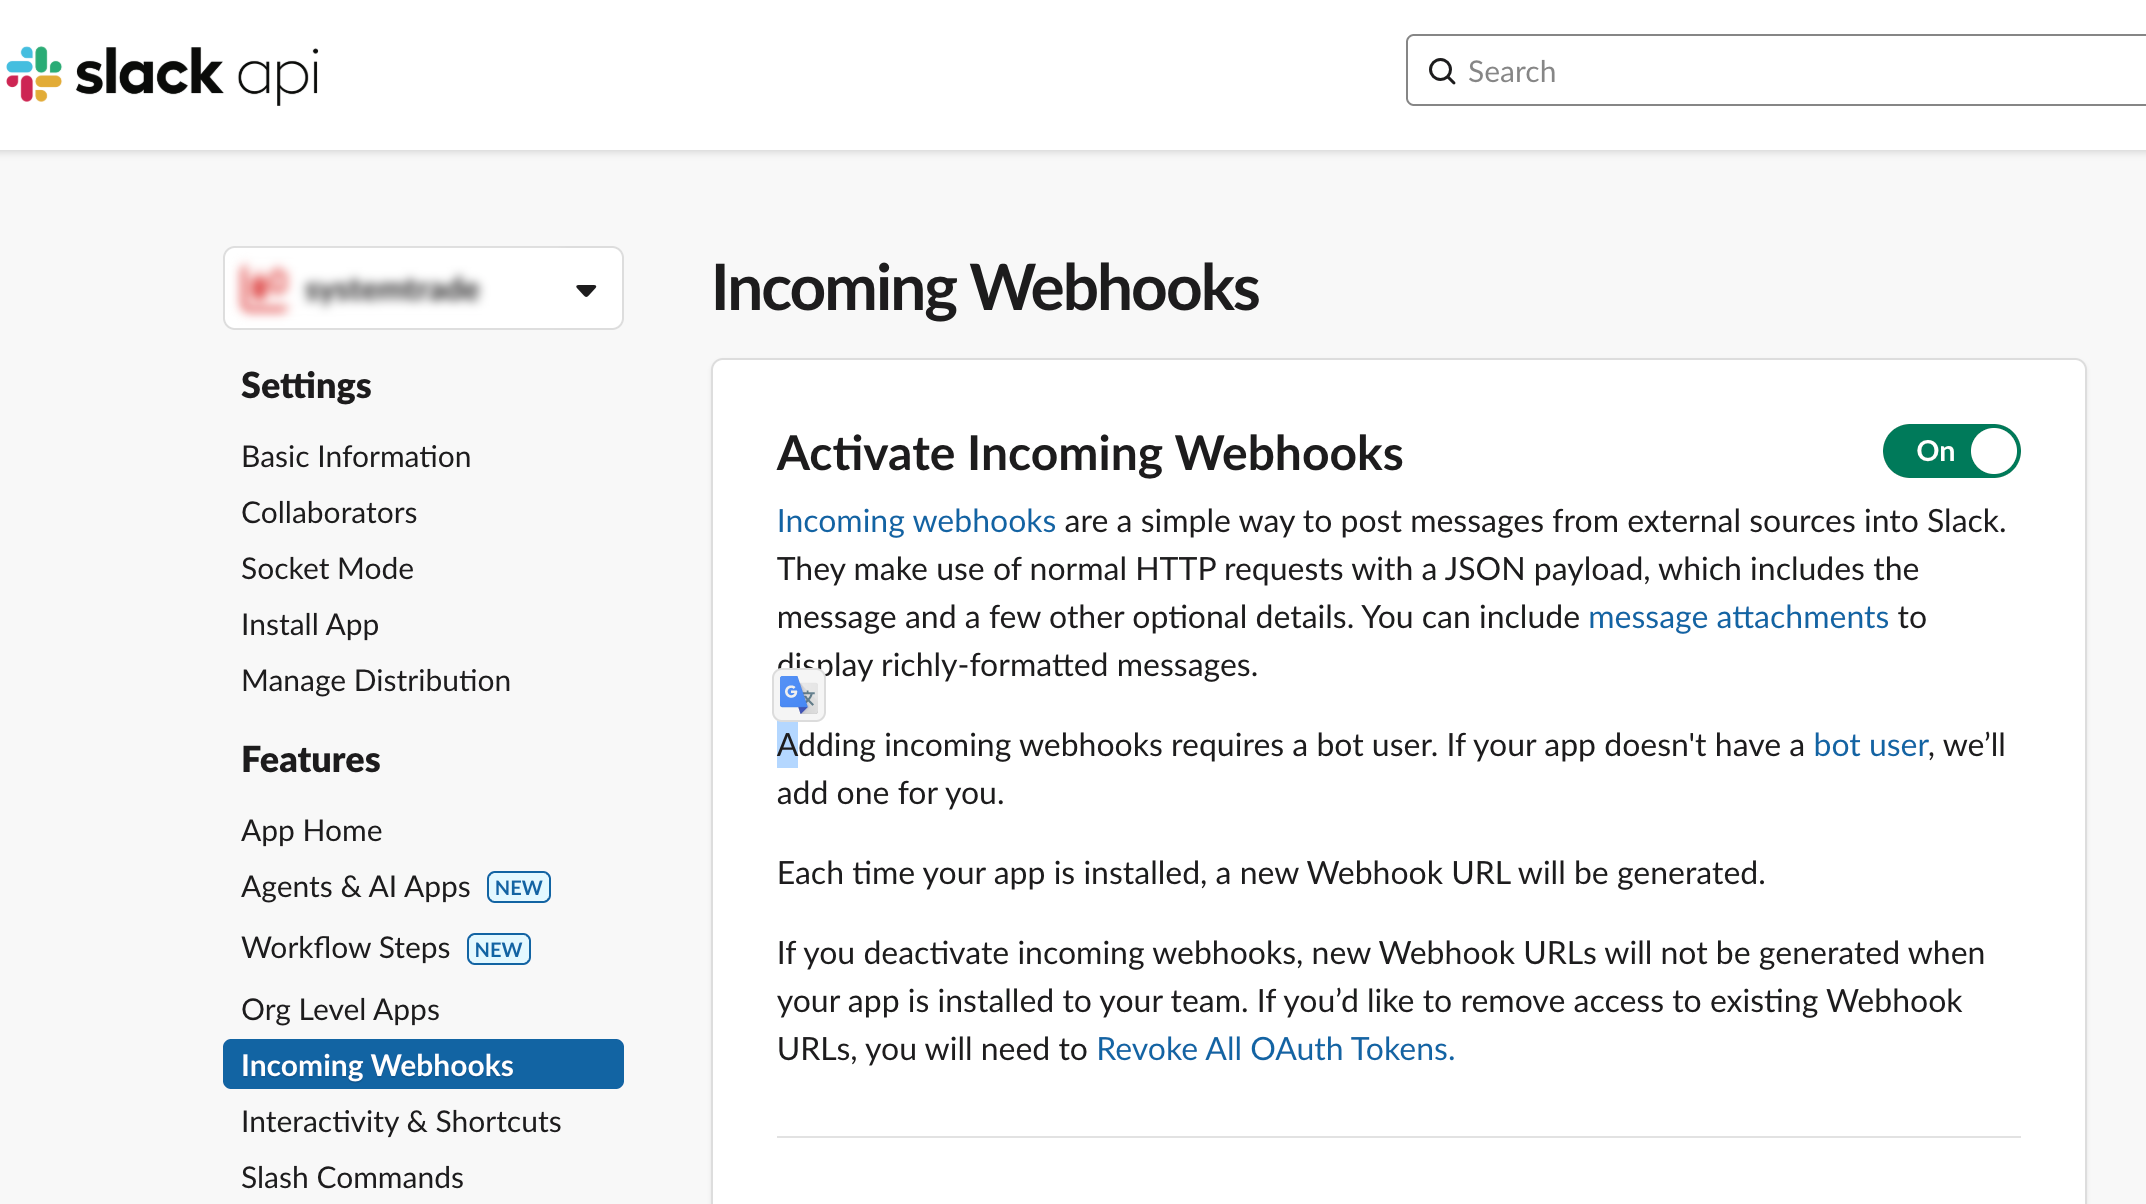Click NEW badge beside Workflow Steps
This screenshot has width=2146, height=1204.
pos(498,948)
